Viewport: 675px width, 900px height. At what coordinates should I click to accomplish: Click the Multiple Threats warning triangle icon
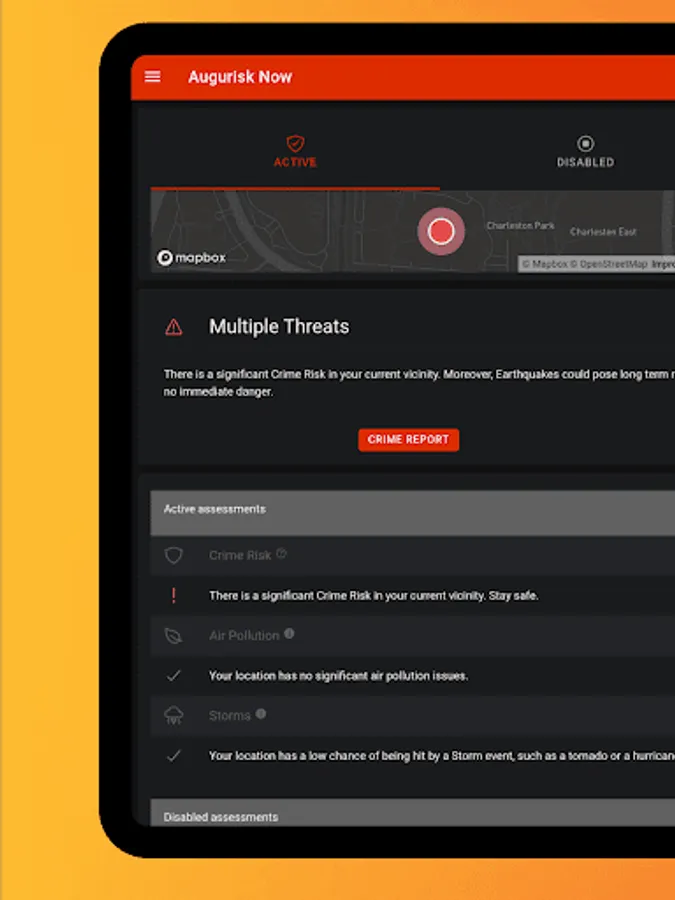pos(173,327)
